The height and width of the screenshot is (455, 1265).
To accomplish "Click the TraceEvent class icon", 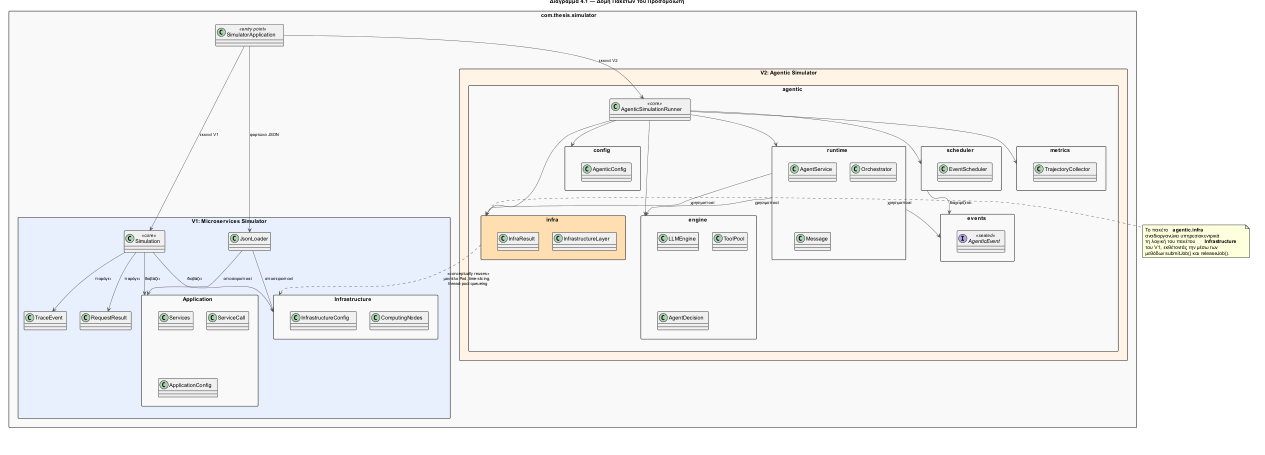I will (29, 317).
